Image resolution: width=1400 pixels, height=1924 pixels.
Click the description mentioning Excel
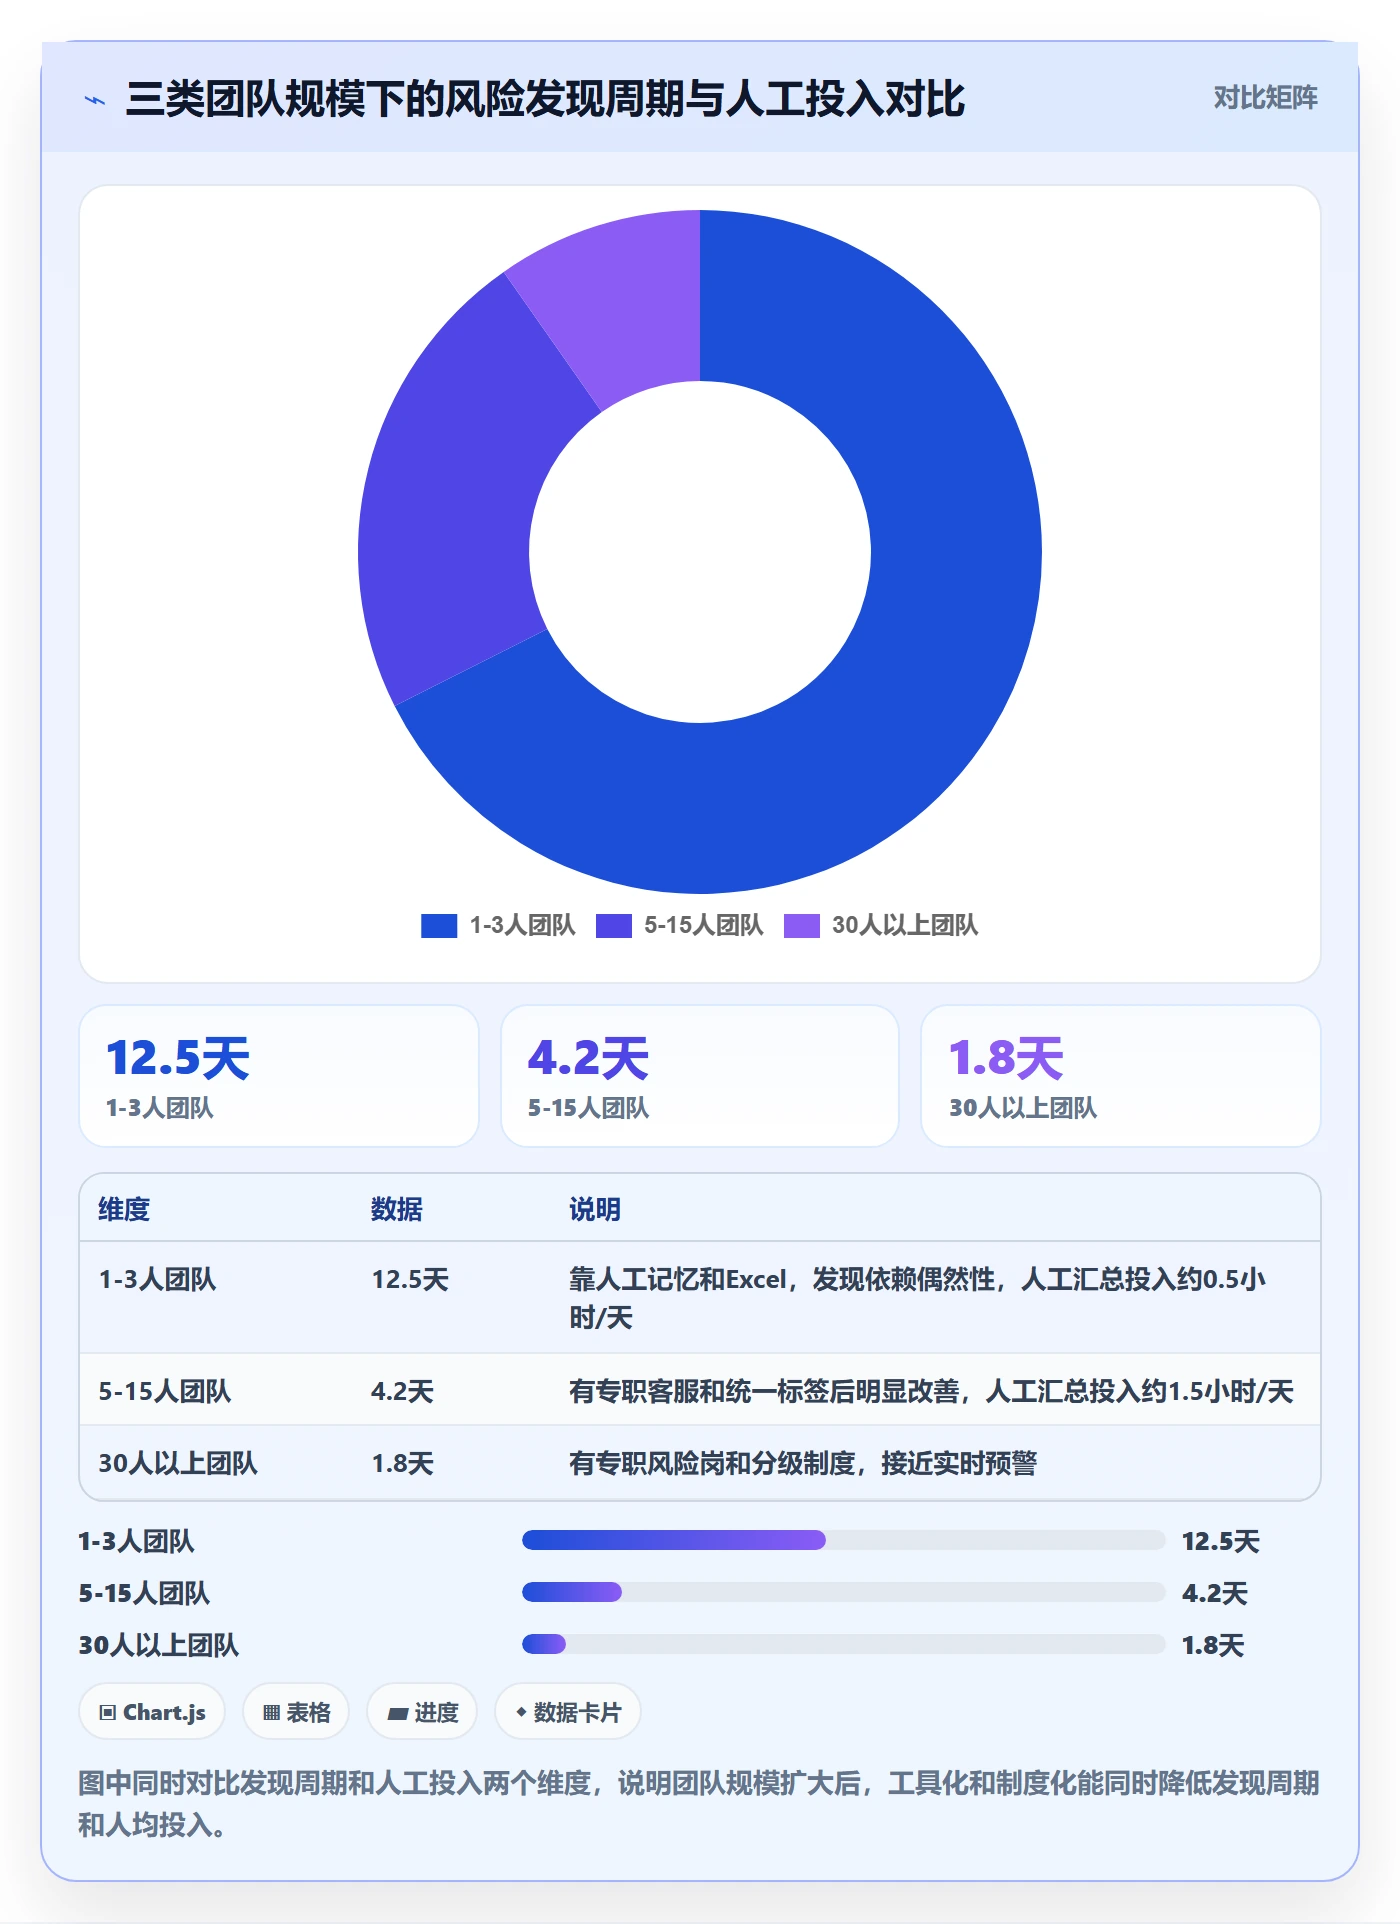(x=918, y=1298)
